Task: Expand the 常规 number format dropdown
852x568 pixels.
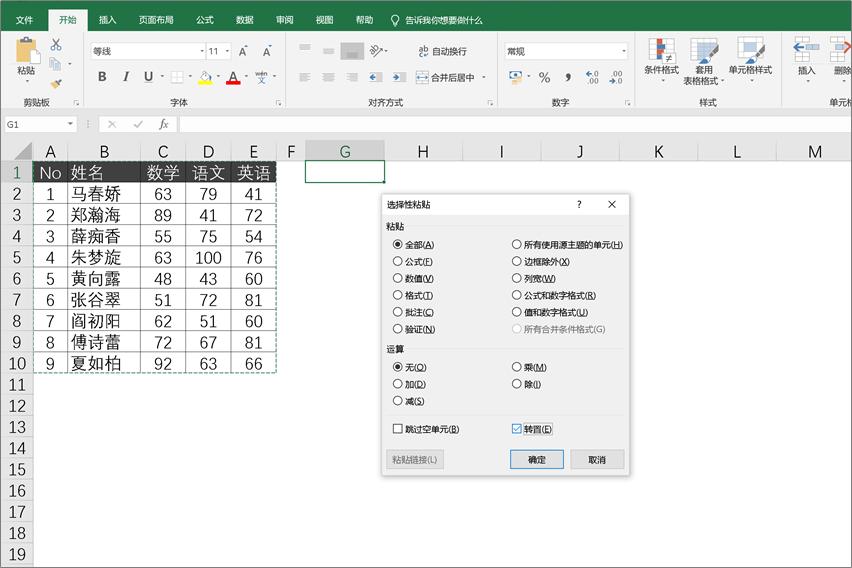Action: pos(623,51)
